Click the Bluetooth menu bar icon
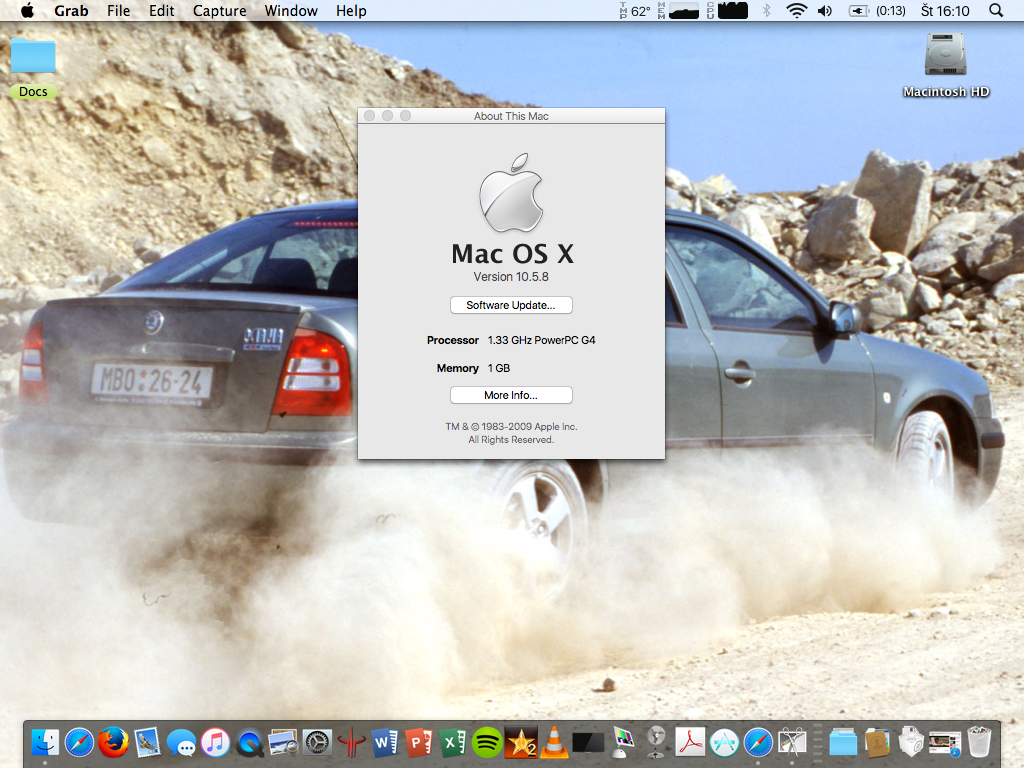 pyautogui.click(x=767, y=10)
